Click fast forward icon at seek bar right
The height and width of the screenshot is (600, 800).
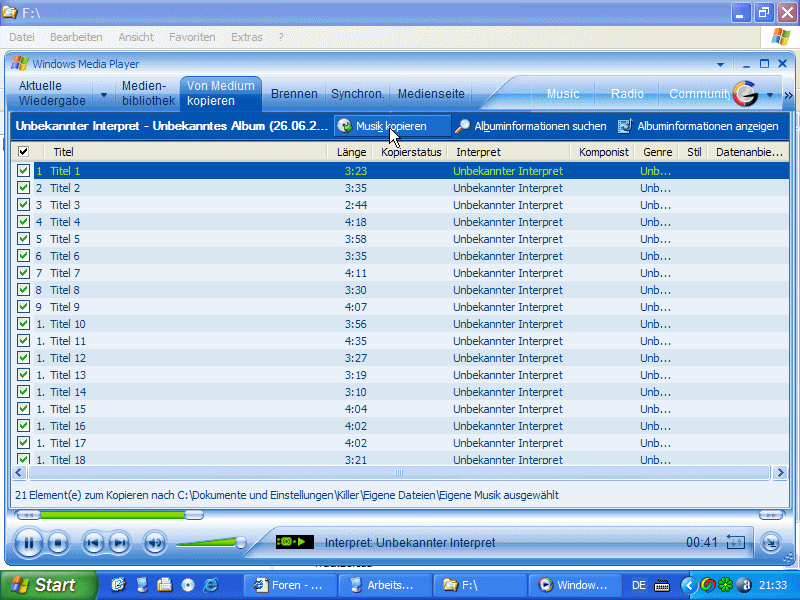(x=771, y=515)
